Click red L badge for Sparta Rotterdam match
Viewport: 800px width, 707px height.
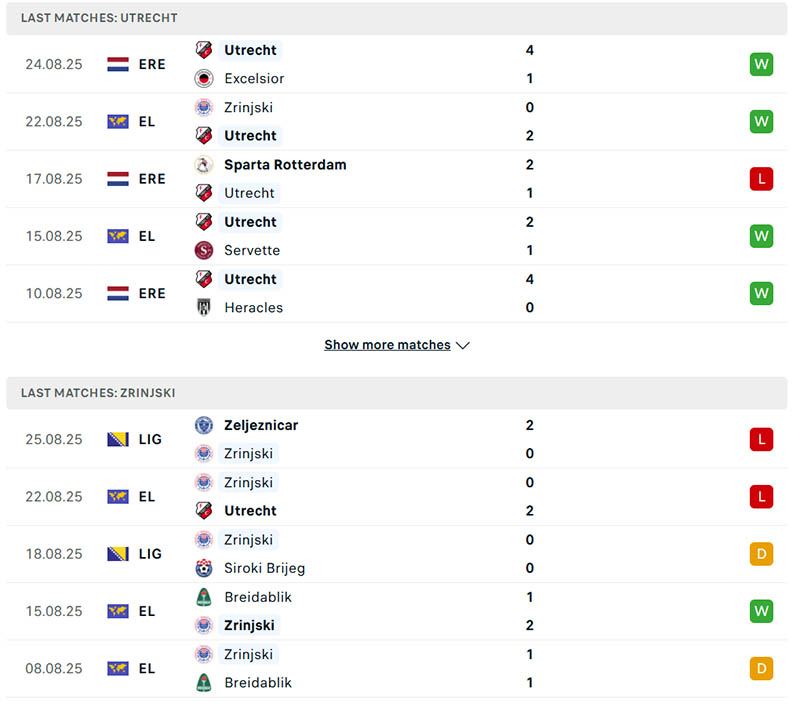761,179
